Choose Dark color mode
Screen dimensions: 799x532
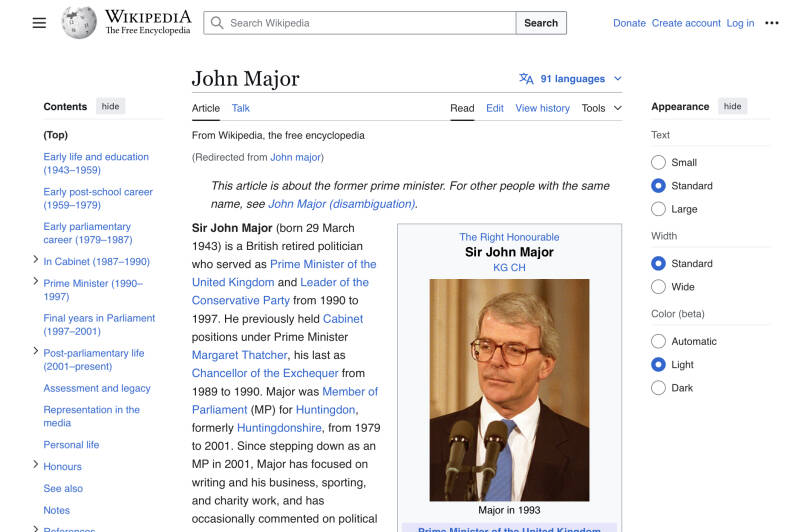[658, 388]
